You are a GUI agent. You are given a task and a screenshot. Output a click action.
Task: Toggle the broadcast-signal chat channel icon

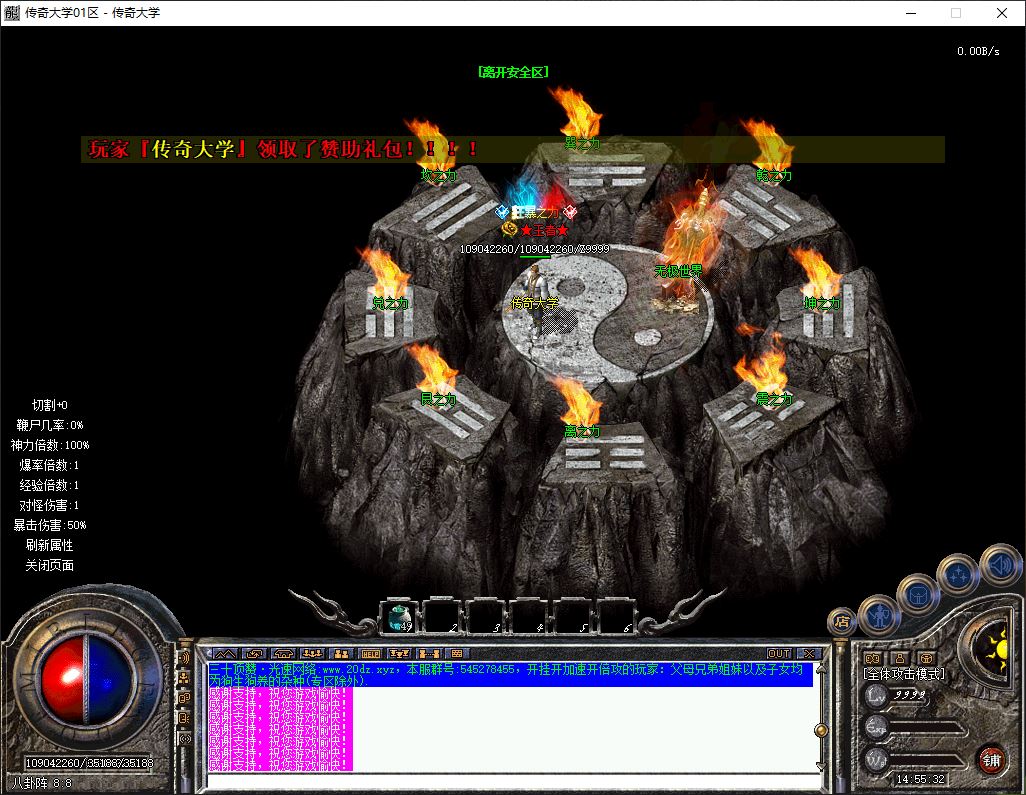184,739
